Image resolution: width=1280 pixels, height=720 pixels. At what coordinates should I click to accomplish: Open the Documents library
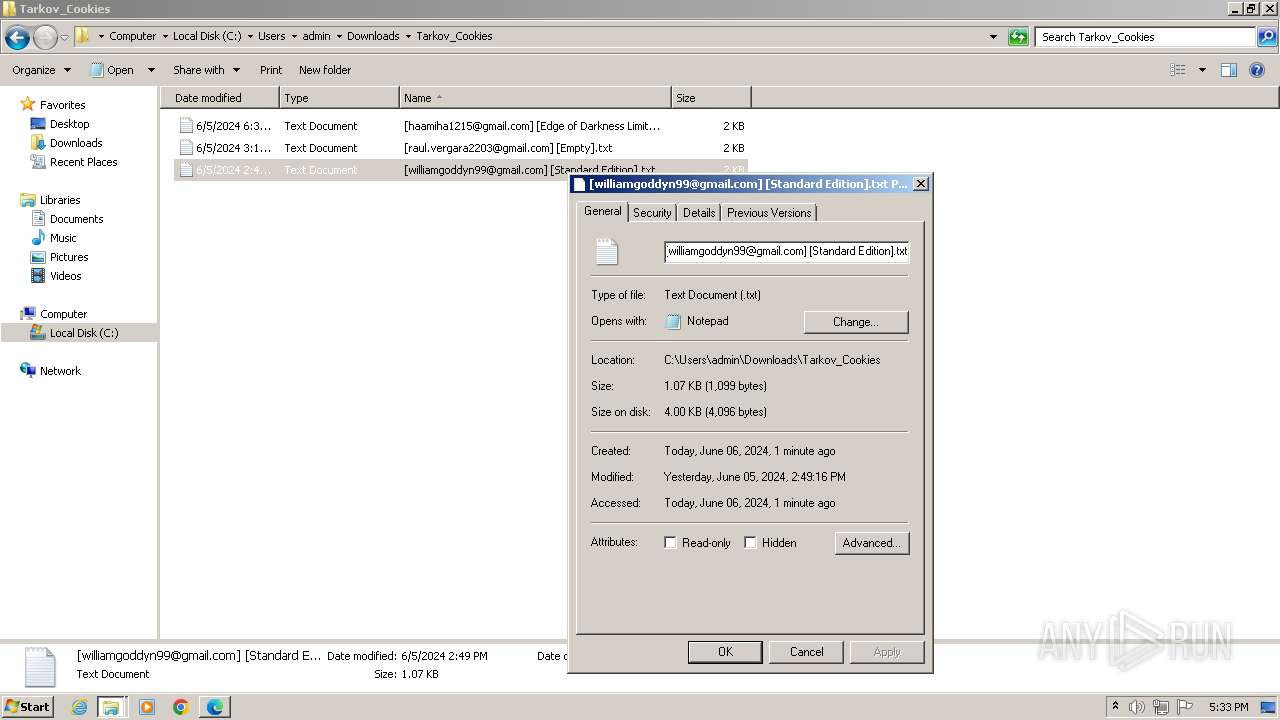(76, 219)
